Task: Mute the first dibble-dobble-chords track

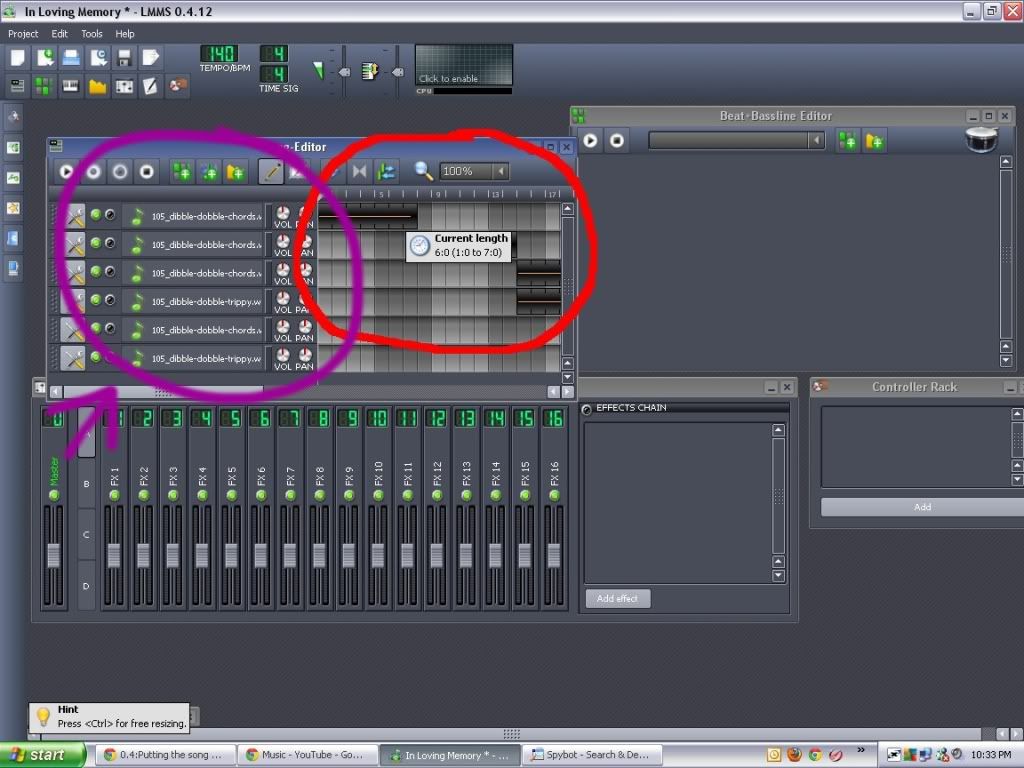Action: [x=96, y=215]
